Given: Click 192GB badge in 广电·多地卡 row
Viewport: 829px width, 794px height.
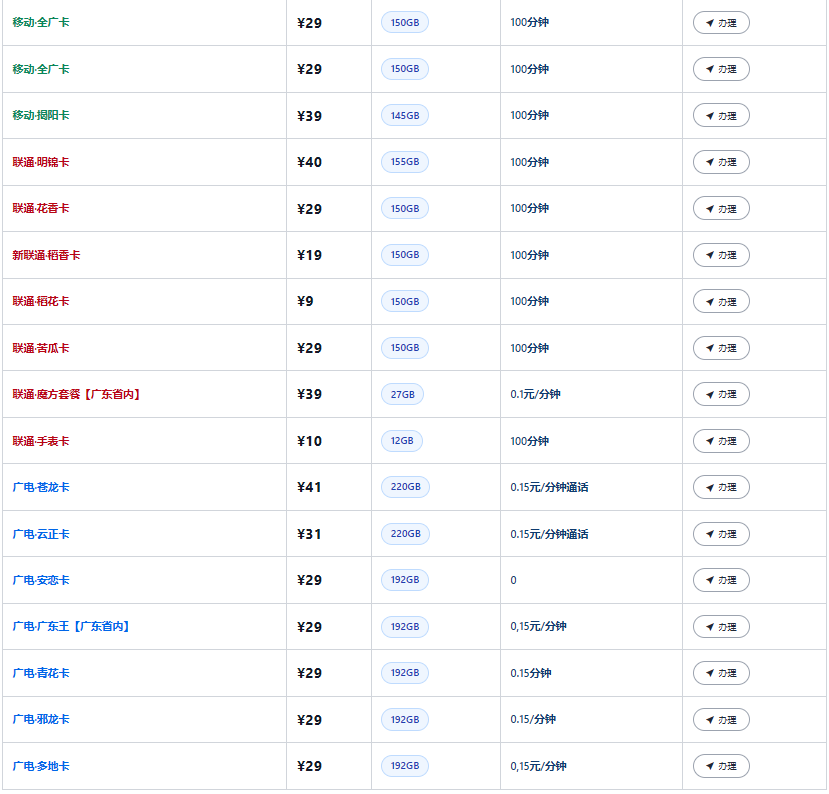Looking at the screenshot, I should click(x=404, y=765).
